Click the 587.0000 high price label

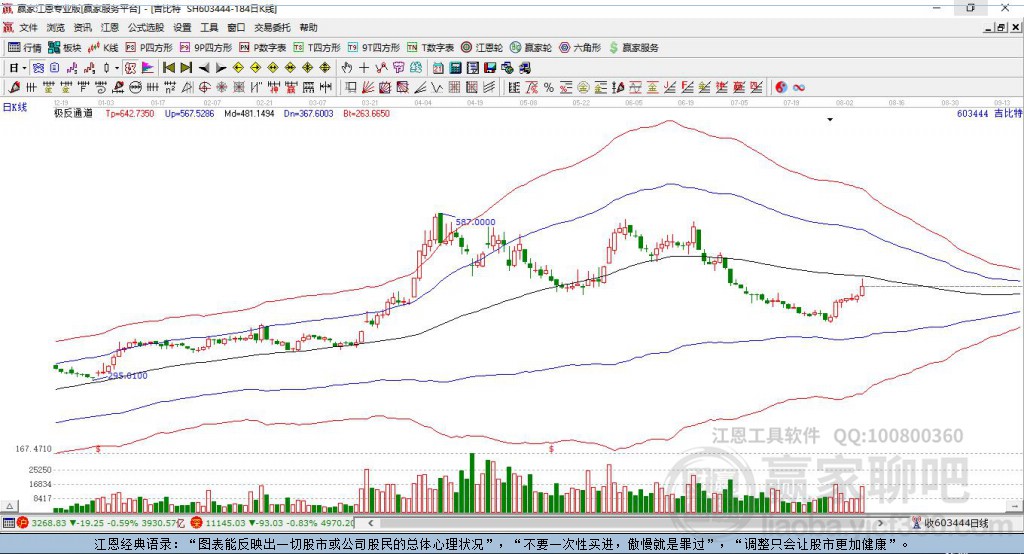point(475,222)
